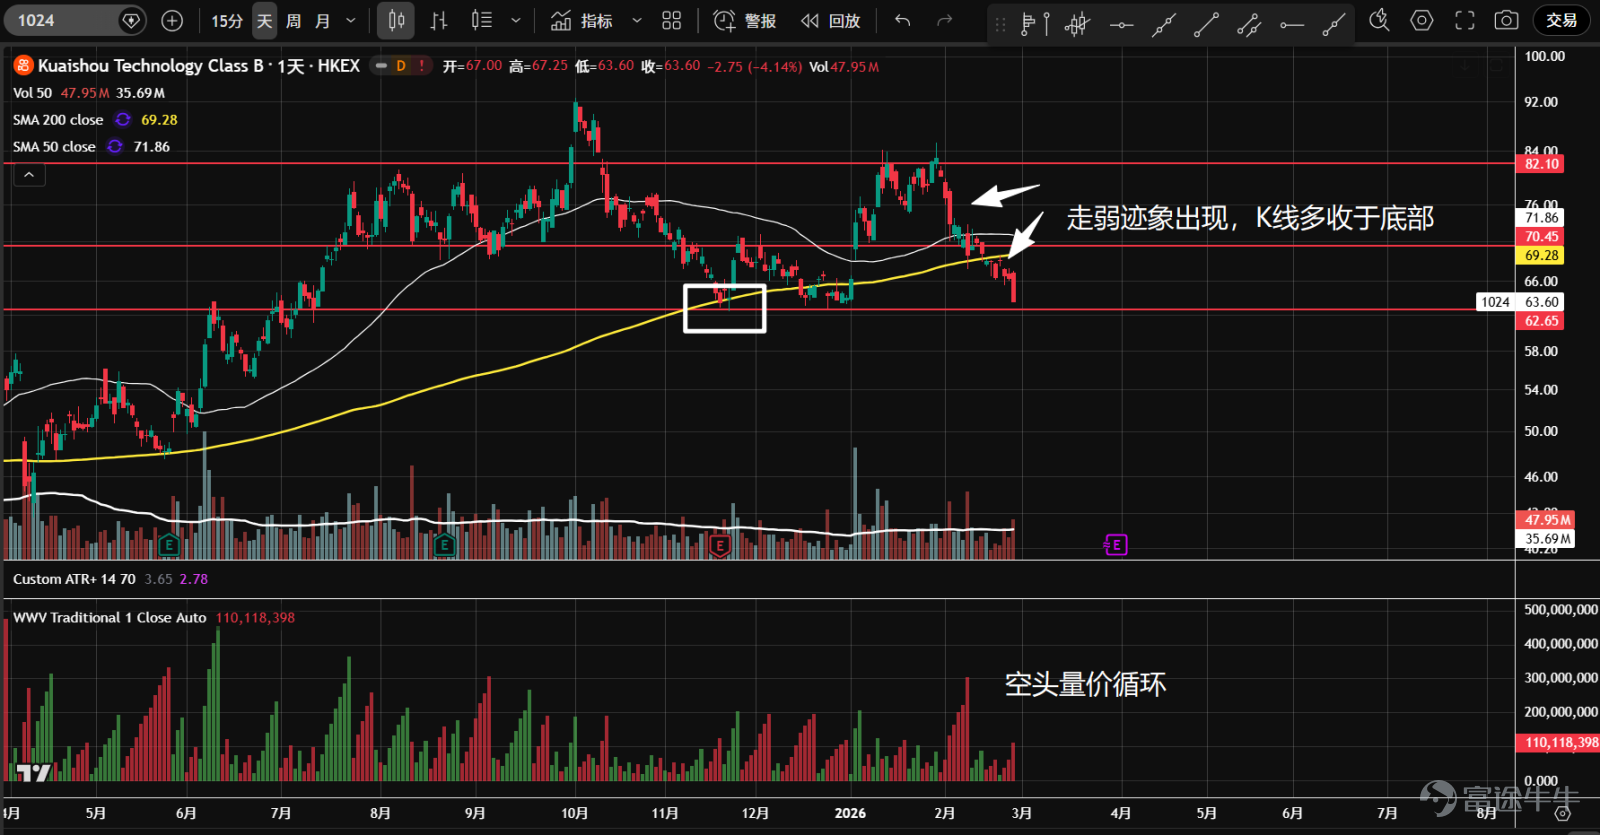Select the anchored volume profile drawing tool

1035,24
